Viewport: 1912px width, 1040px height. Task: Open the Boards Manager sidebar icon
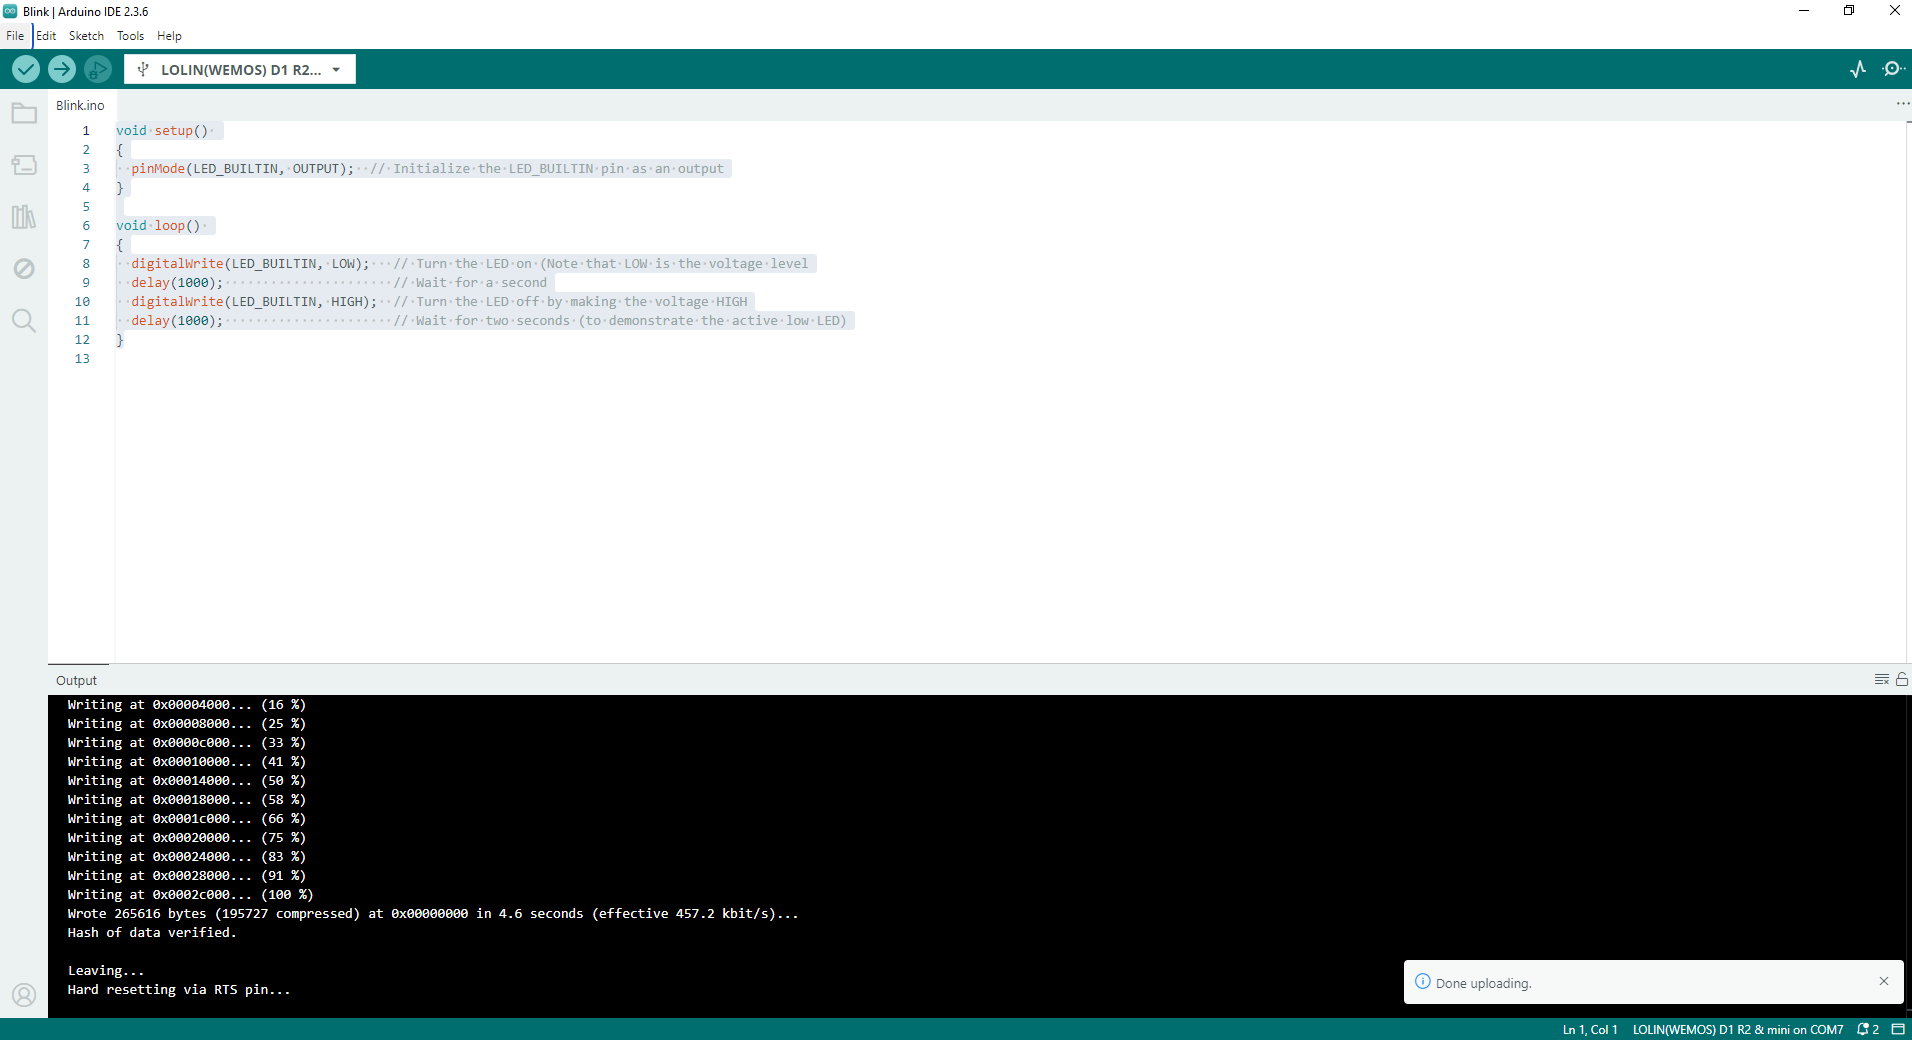click(x=24, y=165)
